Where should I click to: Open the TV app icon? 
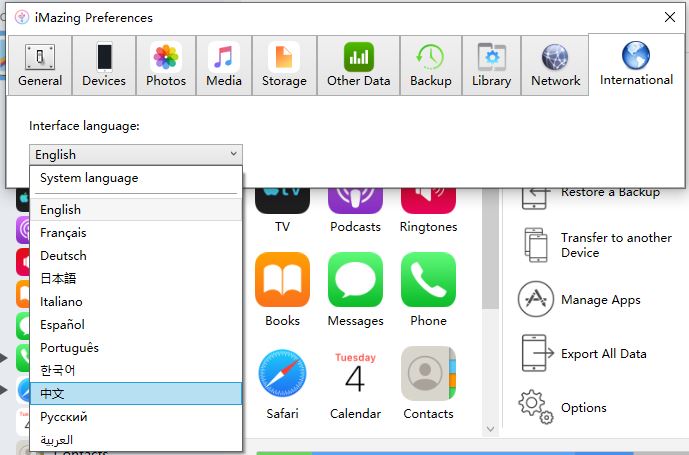coord(282,201)
